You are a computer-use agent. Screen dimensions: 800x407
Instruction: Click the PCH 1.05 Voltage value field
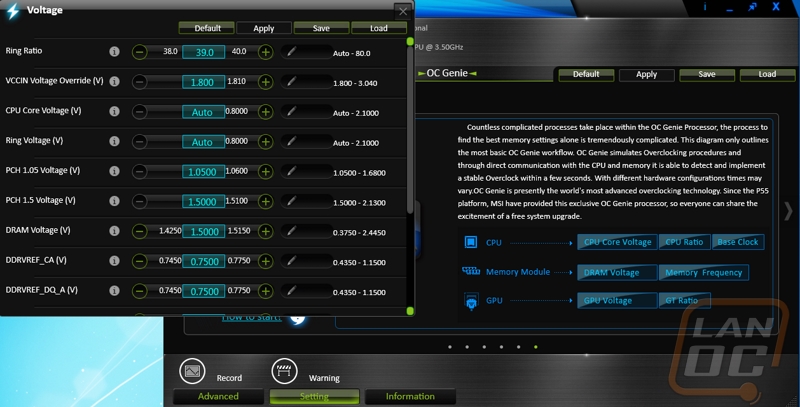point(202,171)
